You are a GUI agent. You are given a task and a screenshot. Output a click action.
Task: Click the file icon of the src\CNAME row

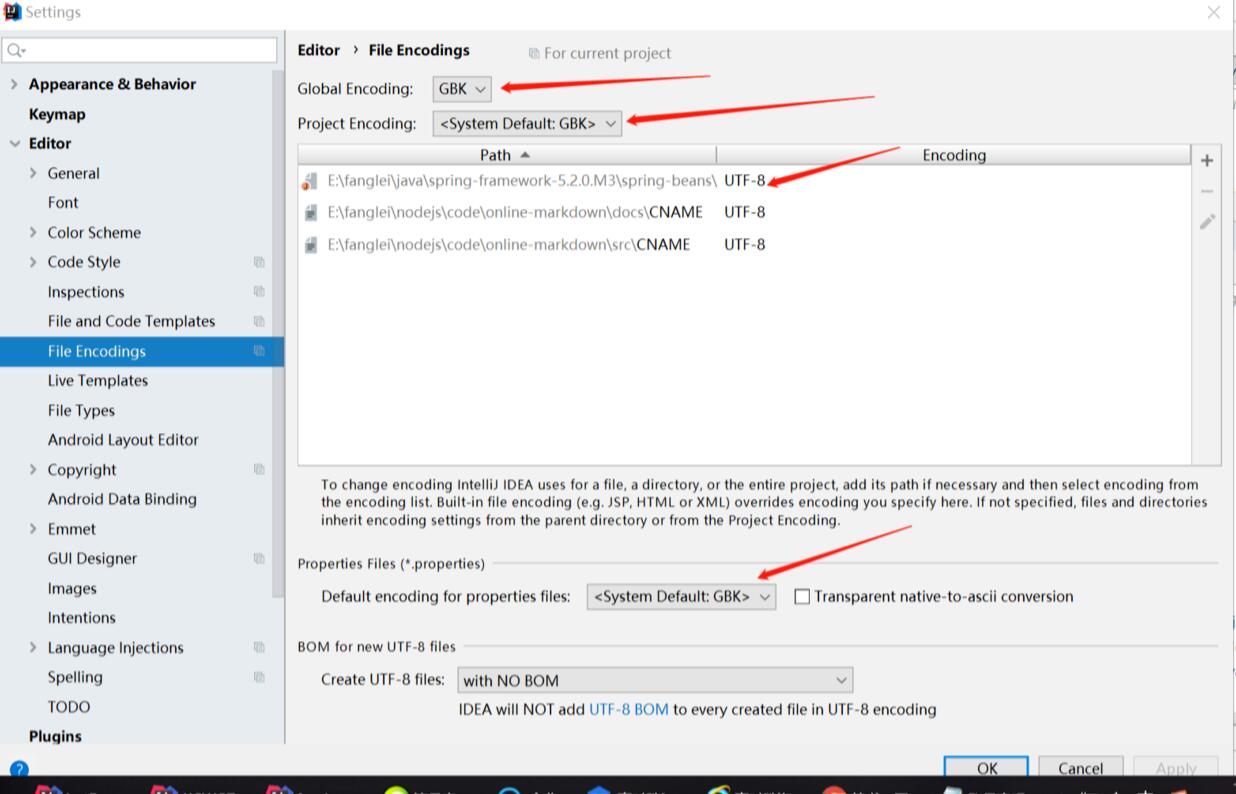click(x=311, y=244)
